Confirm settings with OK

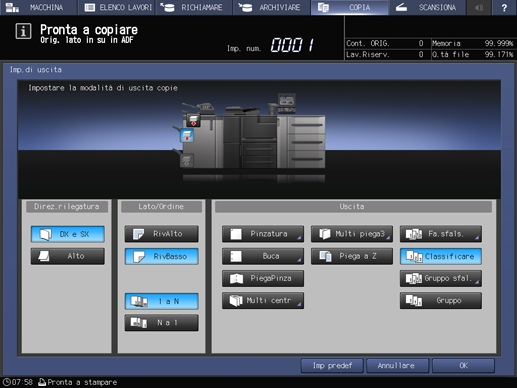(x=464, y=366)
